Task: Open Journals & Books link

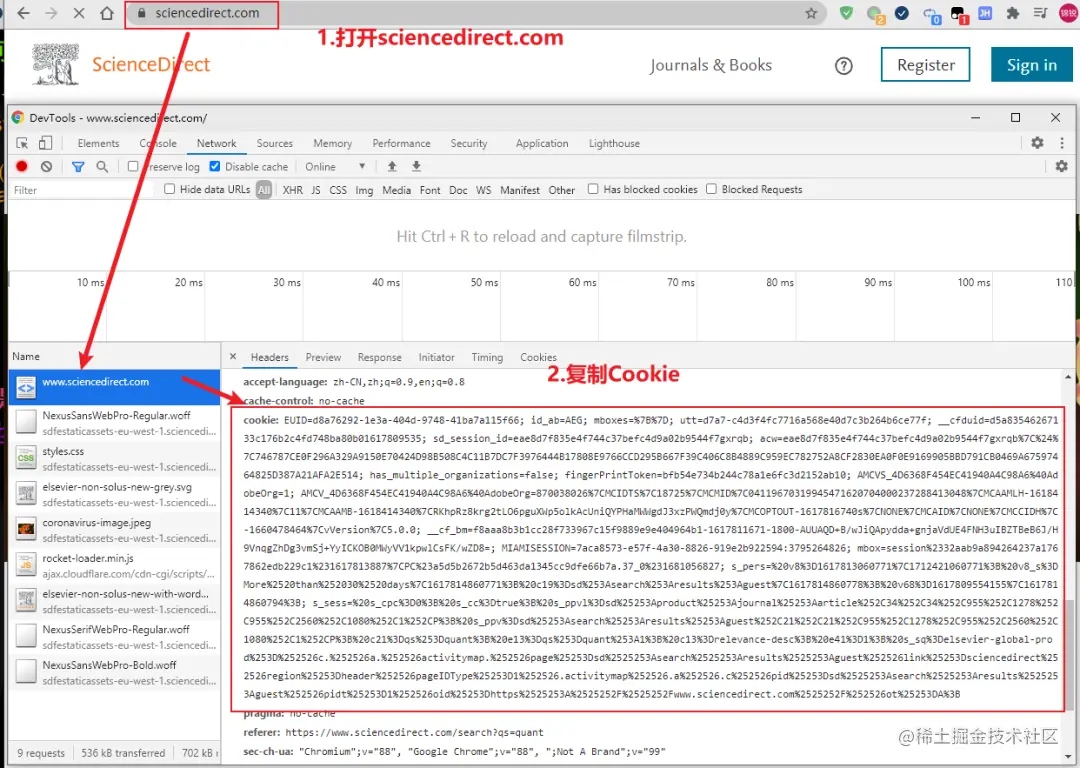Action: 711,65
